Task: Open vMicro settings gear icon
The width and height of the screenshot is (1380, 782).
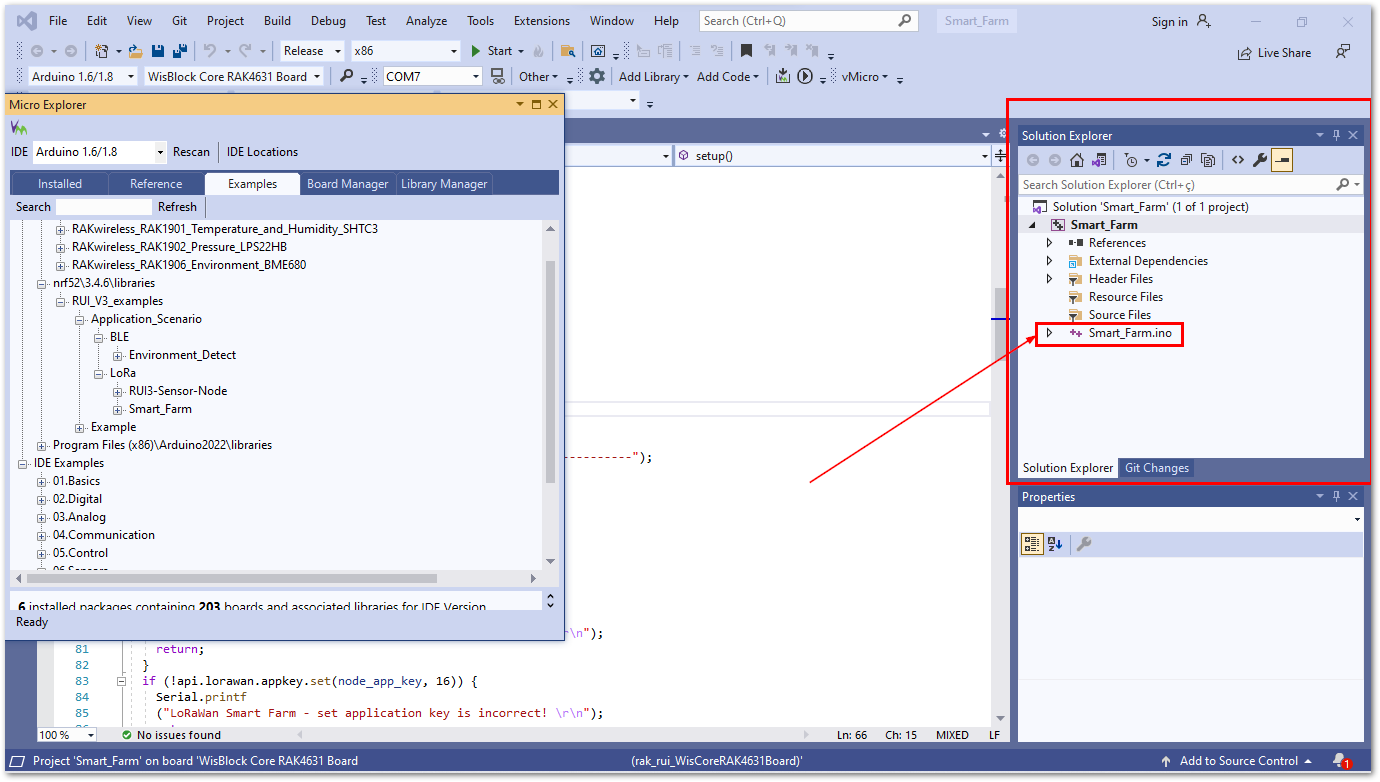Action: pyautogui.click(x=597, y=76)
